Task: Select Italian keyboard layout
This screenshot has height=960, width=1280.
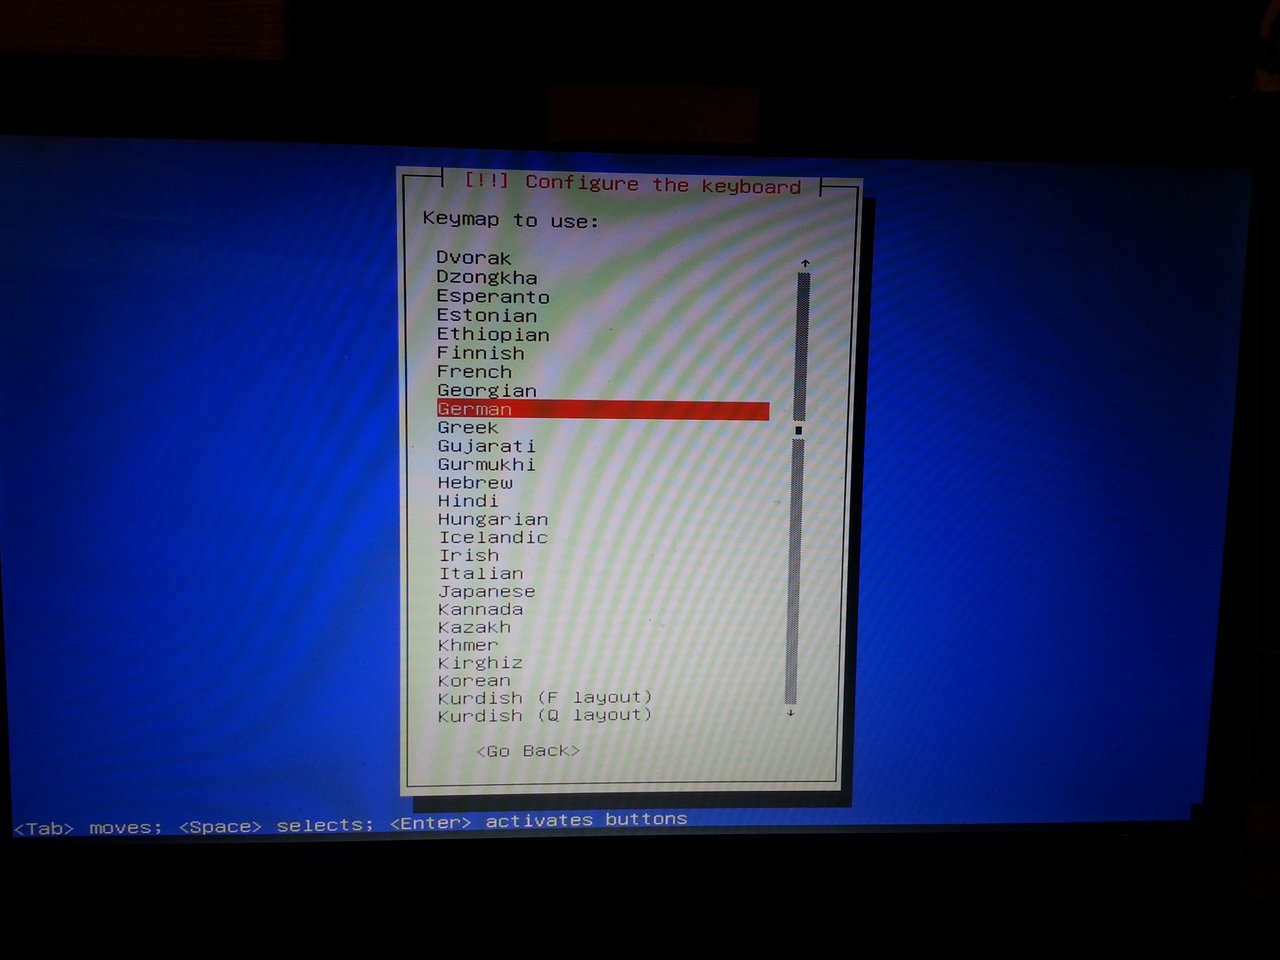Action: point(481,574)
